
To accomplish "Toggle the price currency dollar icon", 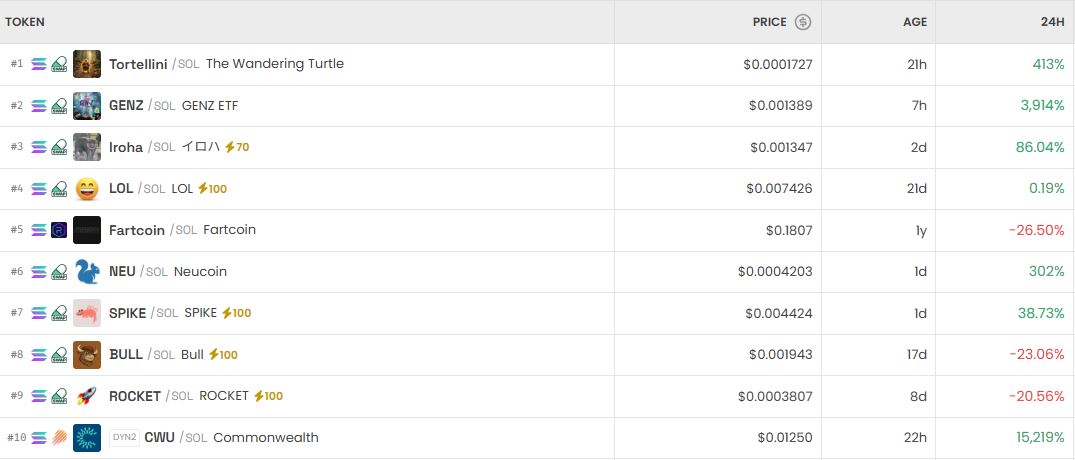I will [803, 22].
